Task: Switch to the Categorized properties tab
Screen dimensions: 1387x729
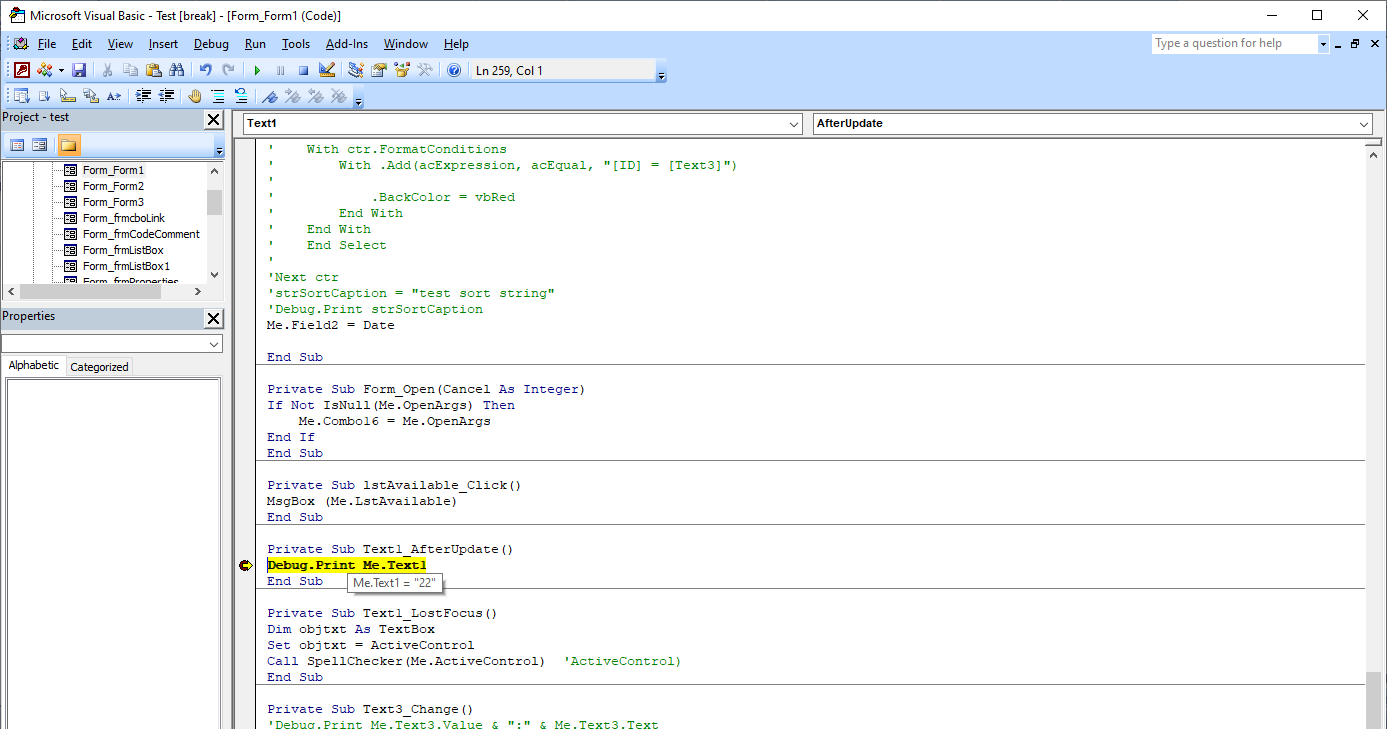Action: pos(99,367)
